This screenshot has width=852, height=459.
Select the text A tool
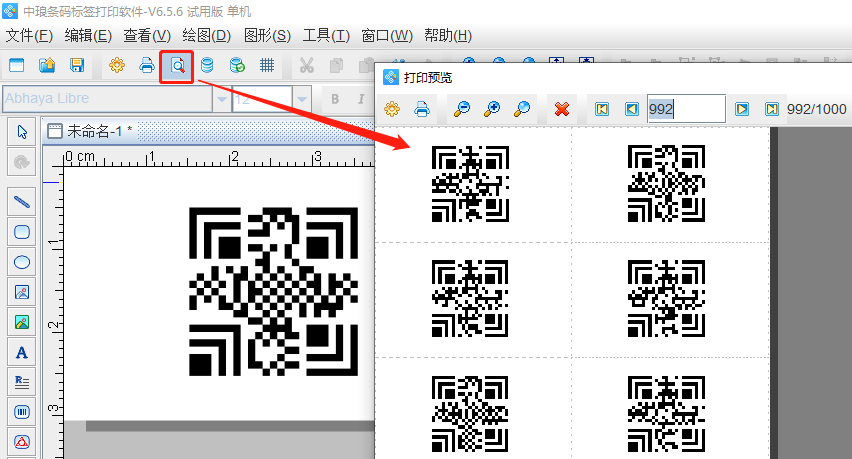tap(22, 353)
